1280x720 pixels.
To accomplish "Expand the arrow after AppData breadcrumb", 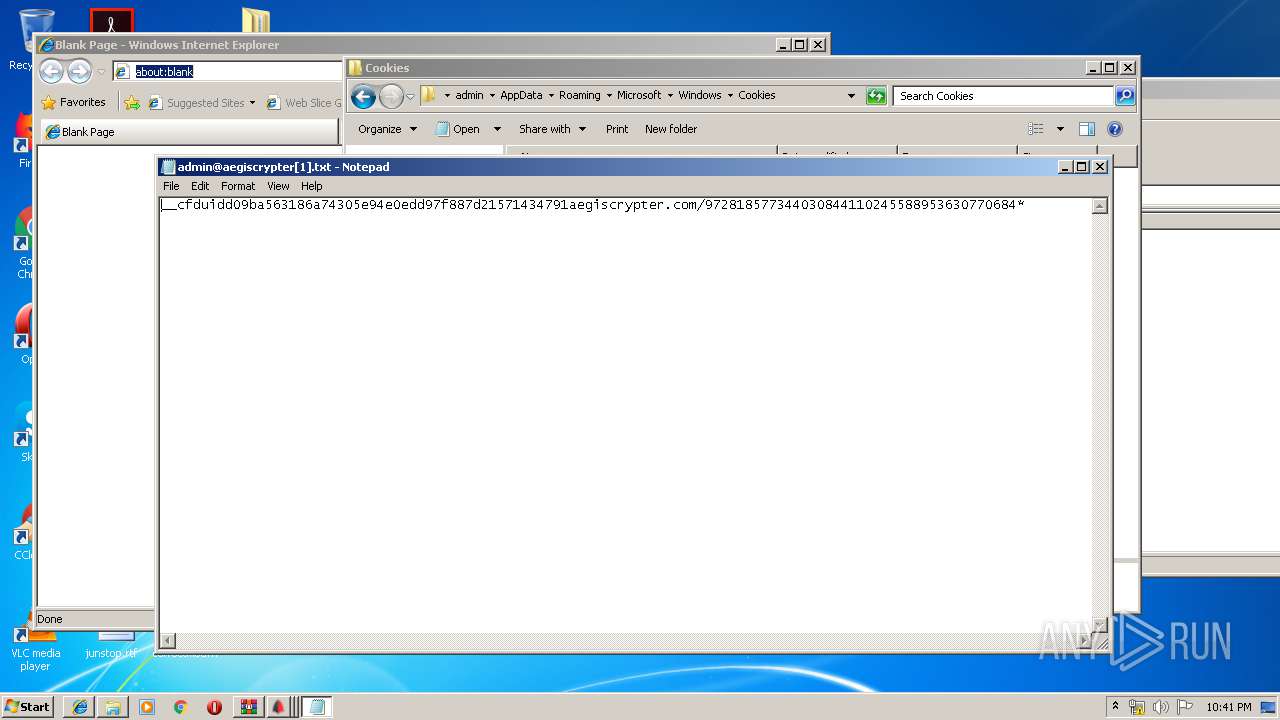I will pyautogui.click(x=551, y=96).
